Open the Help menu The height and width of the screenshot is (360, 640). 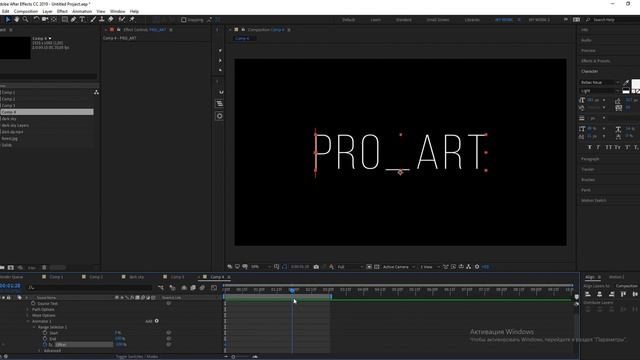click(134, 11)
